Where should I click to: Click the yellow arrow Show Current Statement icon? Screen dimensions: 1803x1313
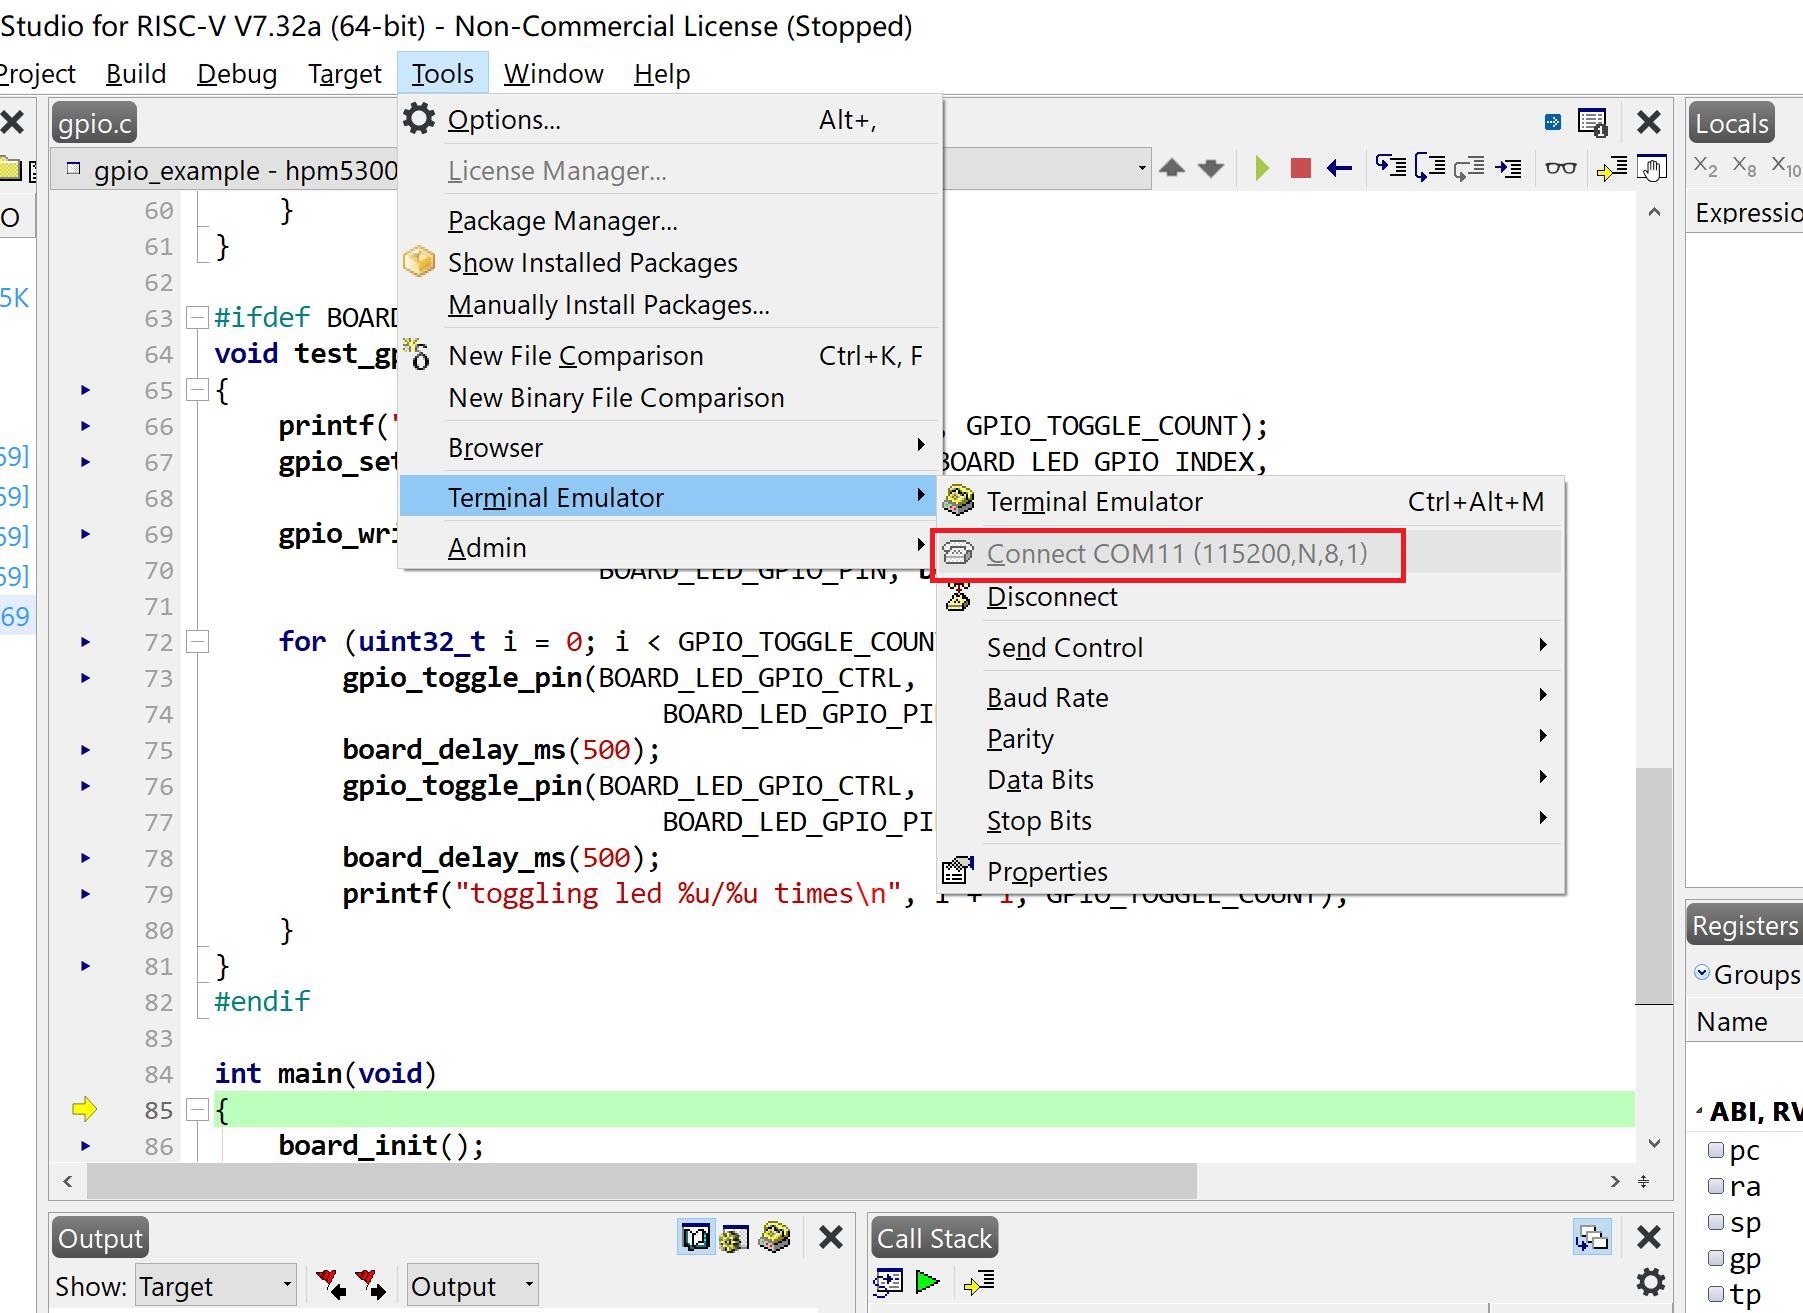(1612, 168)
